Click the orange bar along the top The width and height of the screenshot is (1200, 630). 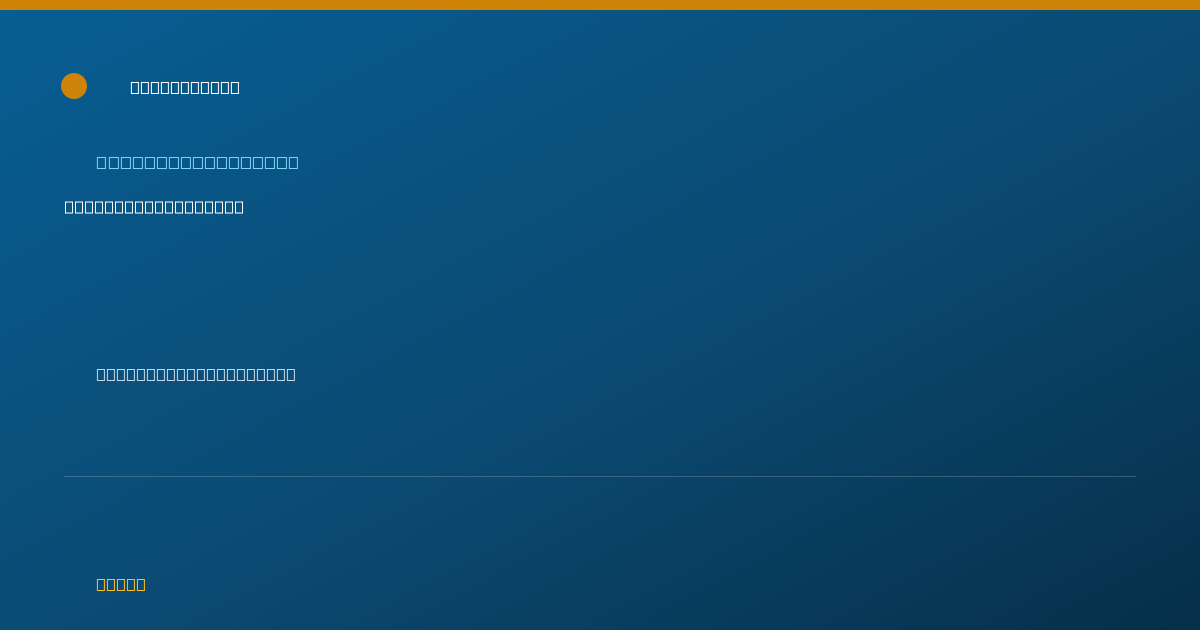pos(600,5)
